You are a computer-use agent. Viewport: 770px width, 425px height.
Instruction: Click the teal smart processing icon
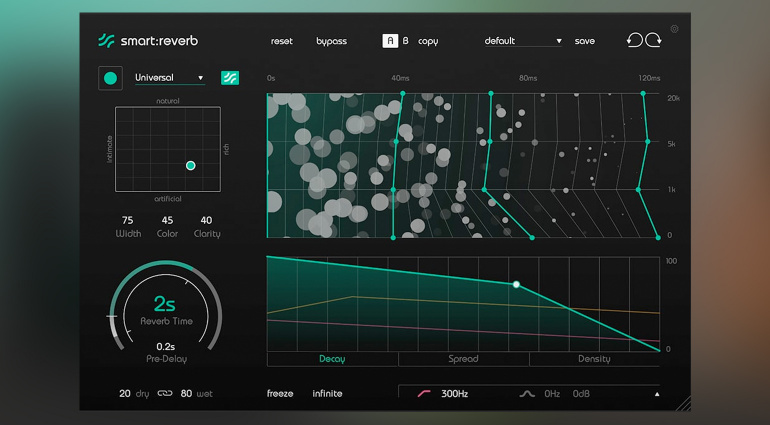(230, 78)
